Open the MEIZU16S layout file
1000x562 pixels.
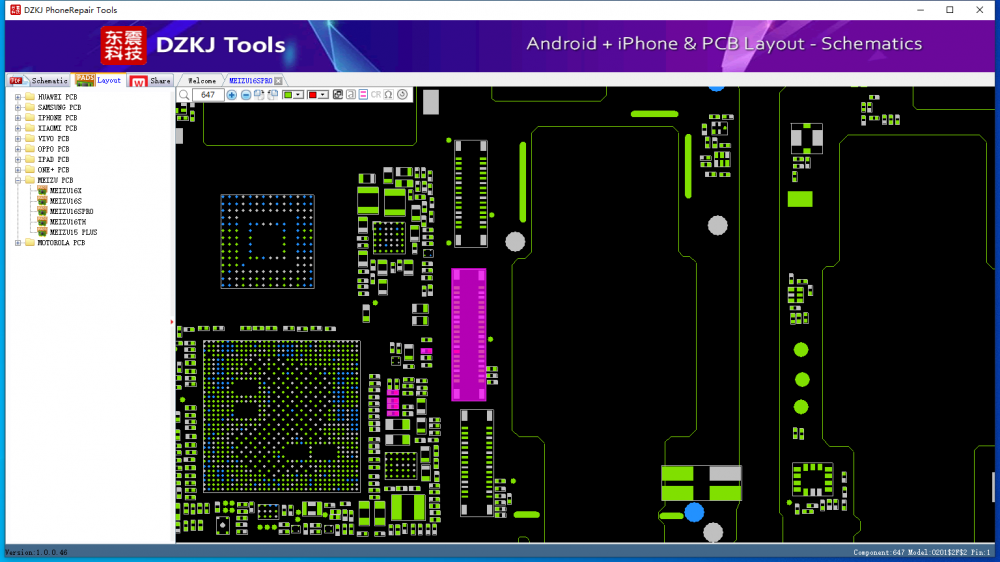(x=66, y=201)
